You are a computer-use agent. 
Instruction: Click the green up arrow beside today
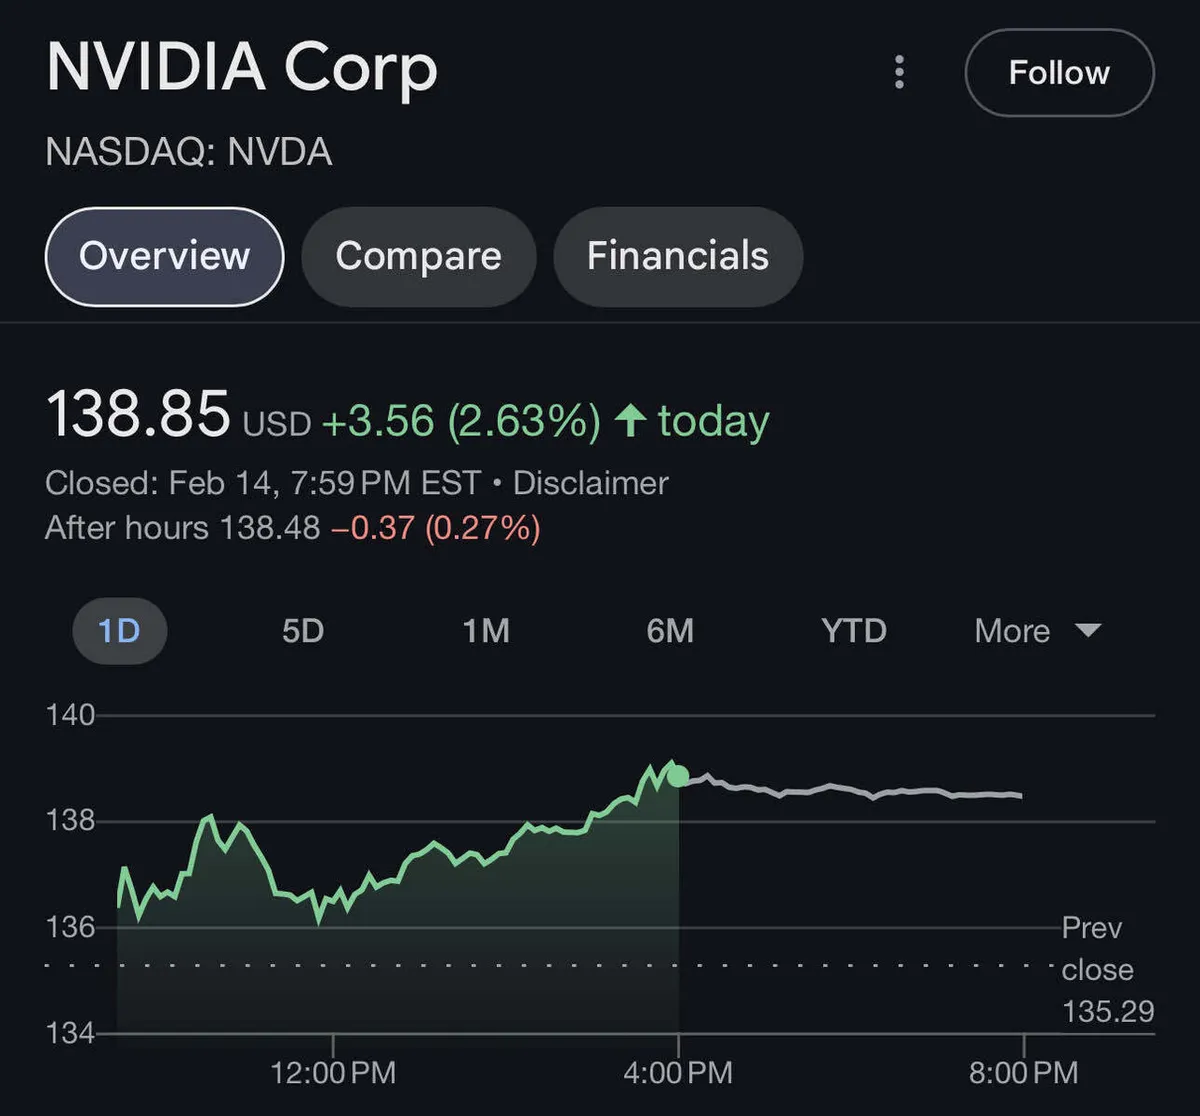coord(630,421)
